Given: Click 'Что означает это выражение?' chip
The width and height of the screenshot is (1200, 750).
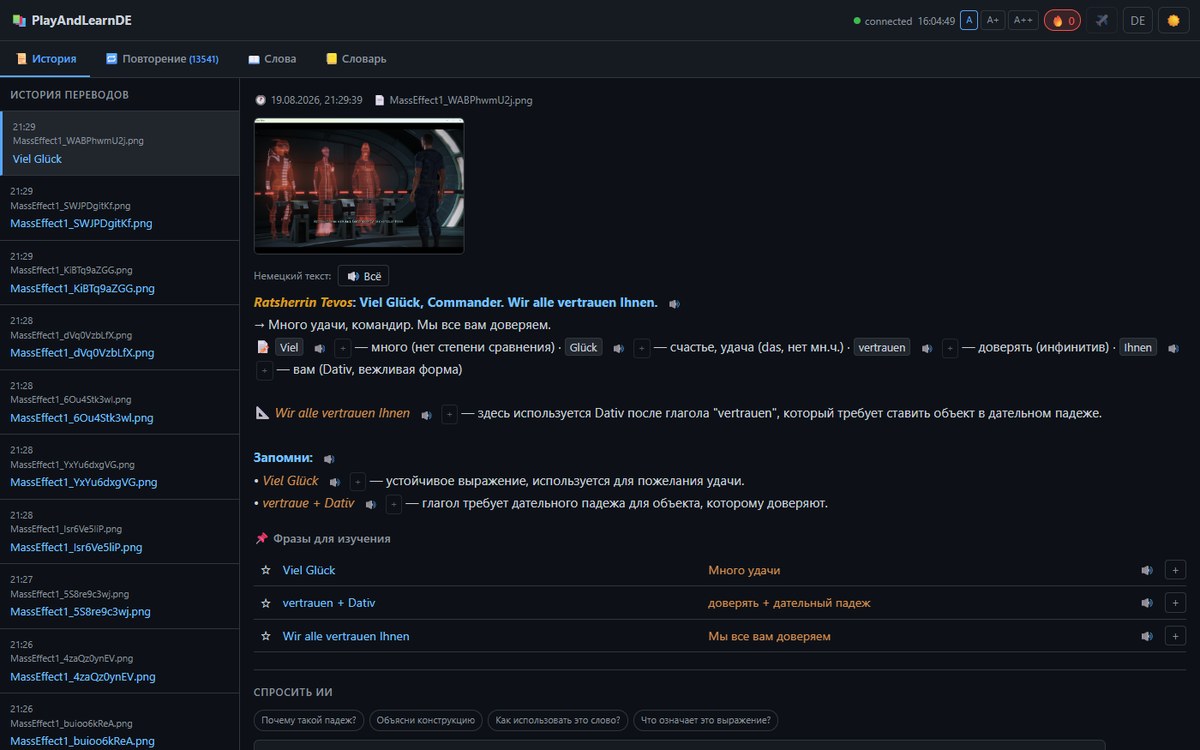Looking at the screenshot, I should pos(706,720).
